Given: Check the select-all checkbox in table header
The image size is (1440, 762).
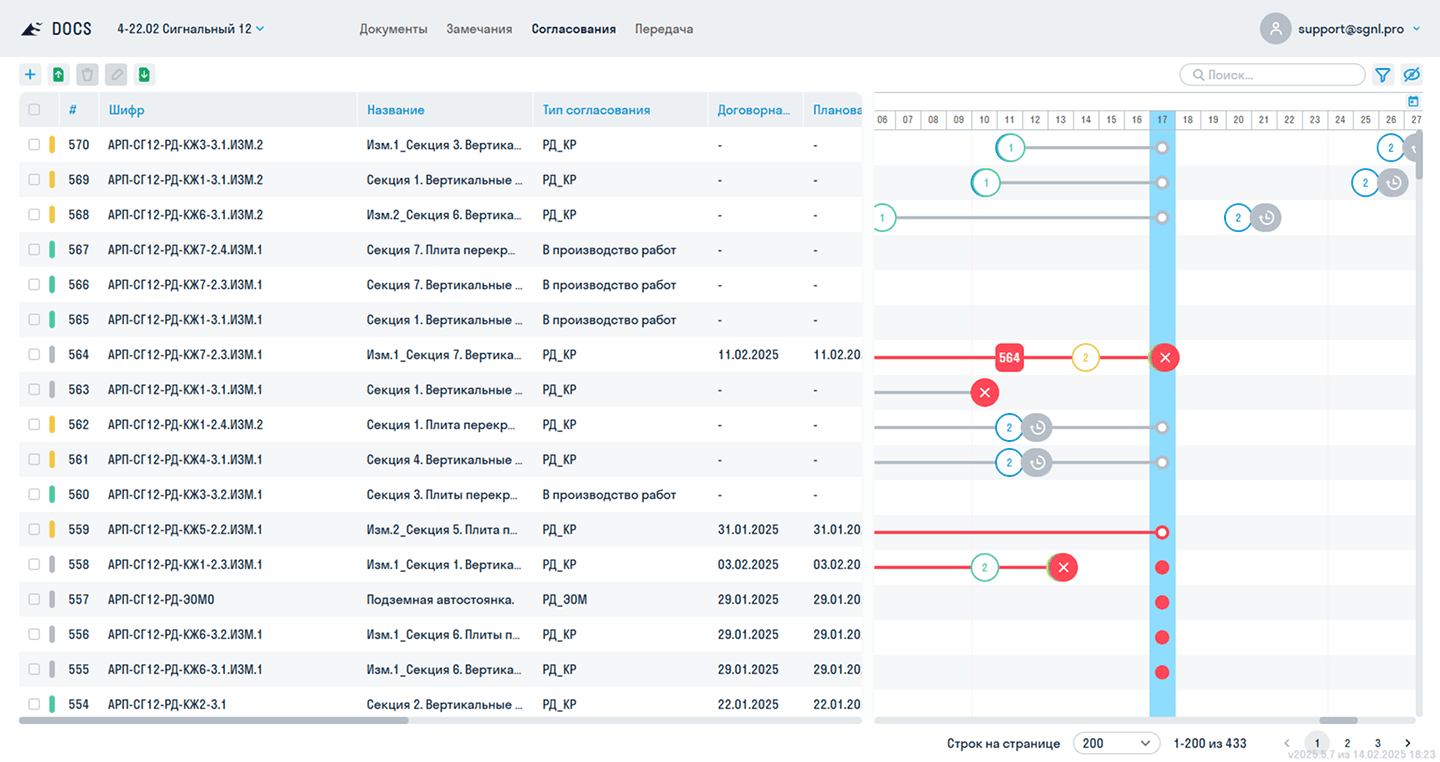Looking at the screenshot, I should pyautogui.click(x=34, y=110).
